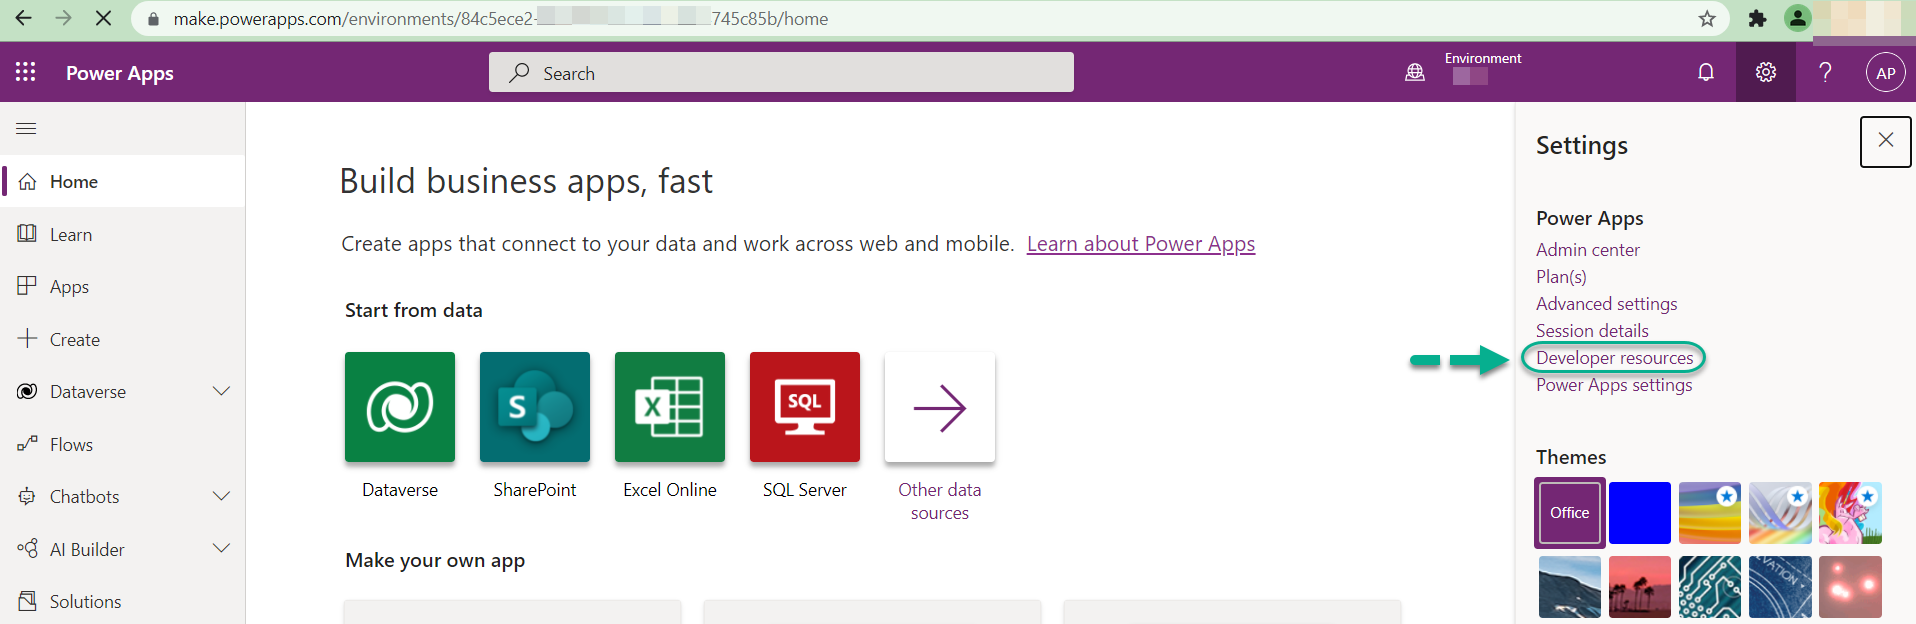Click the SQL Server data source tile
The height and width of the screenshot is (624, 1916).
click(805, 407)
